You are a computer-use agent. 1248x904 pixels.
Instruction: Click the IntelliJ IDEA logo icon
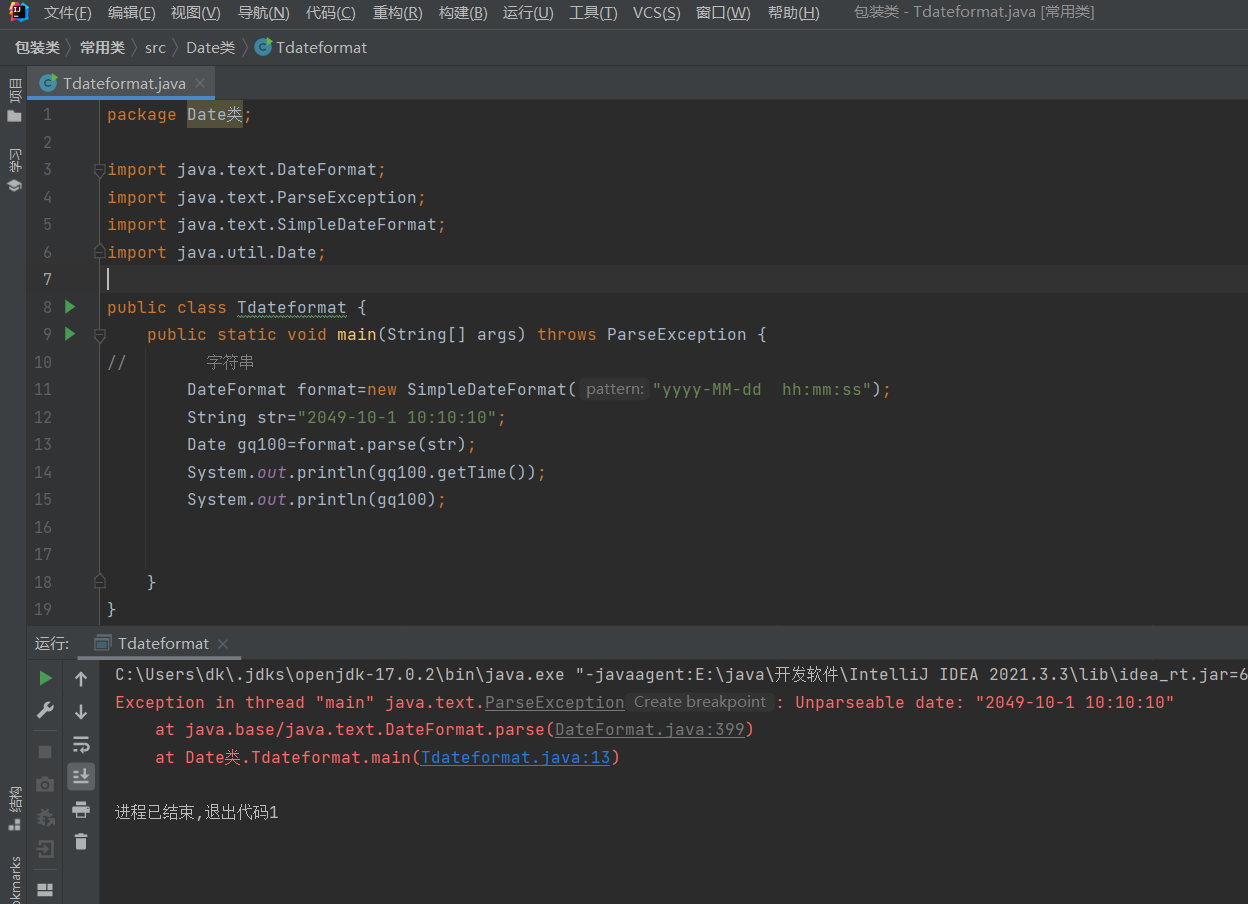pos(19,12)
